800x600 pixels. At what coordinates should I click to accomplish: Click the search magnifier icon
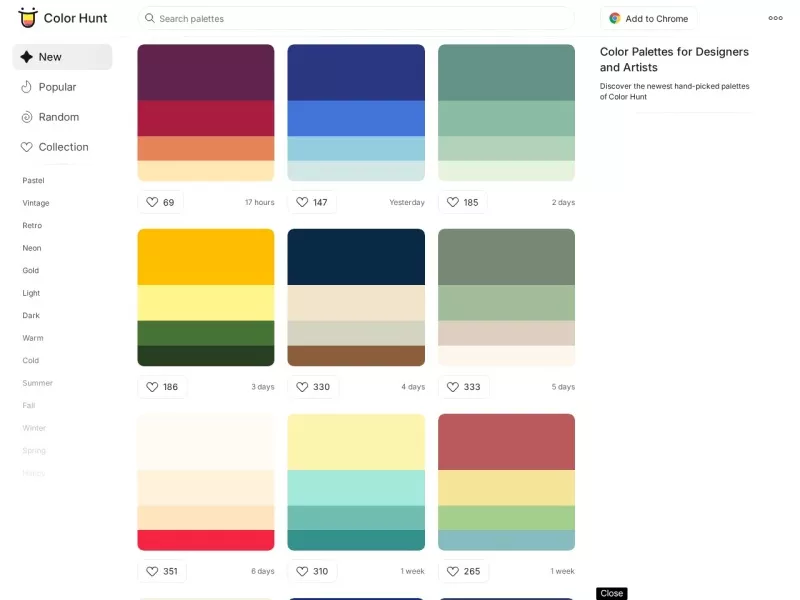[149, 18]
